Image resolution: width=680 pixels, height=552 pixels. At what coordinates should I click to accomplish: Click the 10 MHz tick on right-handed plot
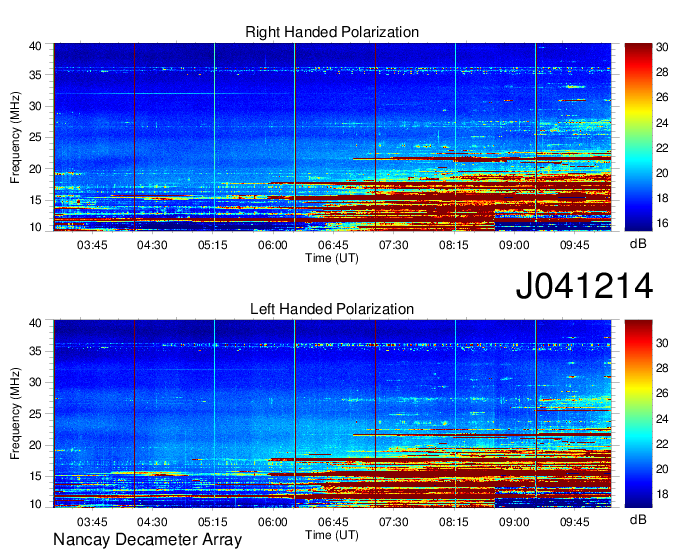(x=35, y=227)
